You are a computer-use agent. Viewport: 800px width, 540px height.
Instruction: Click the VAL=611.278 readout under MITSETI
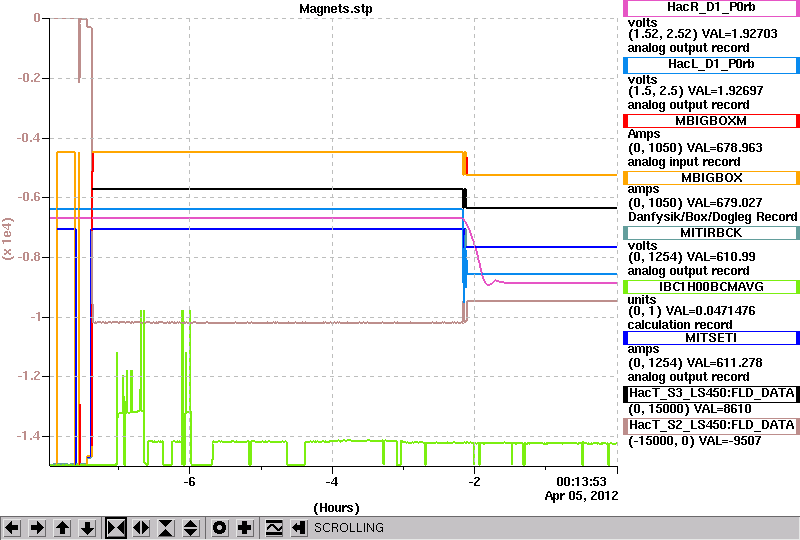[x=724, y=363]
